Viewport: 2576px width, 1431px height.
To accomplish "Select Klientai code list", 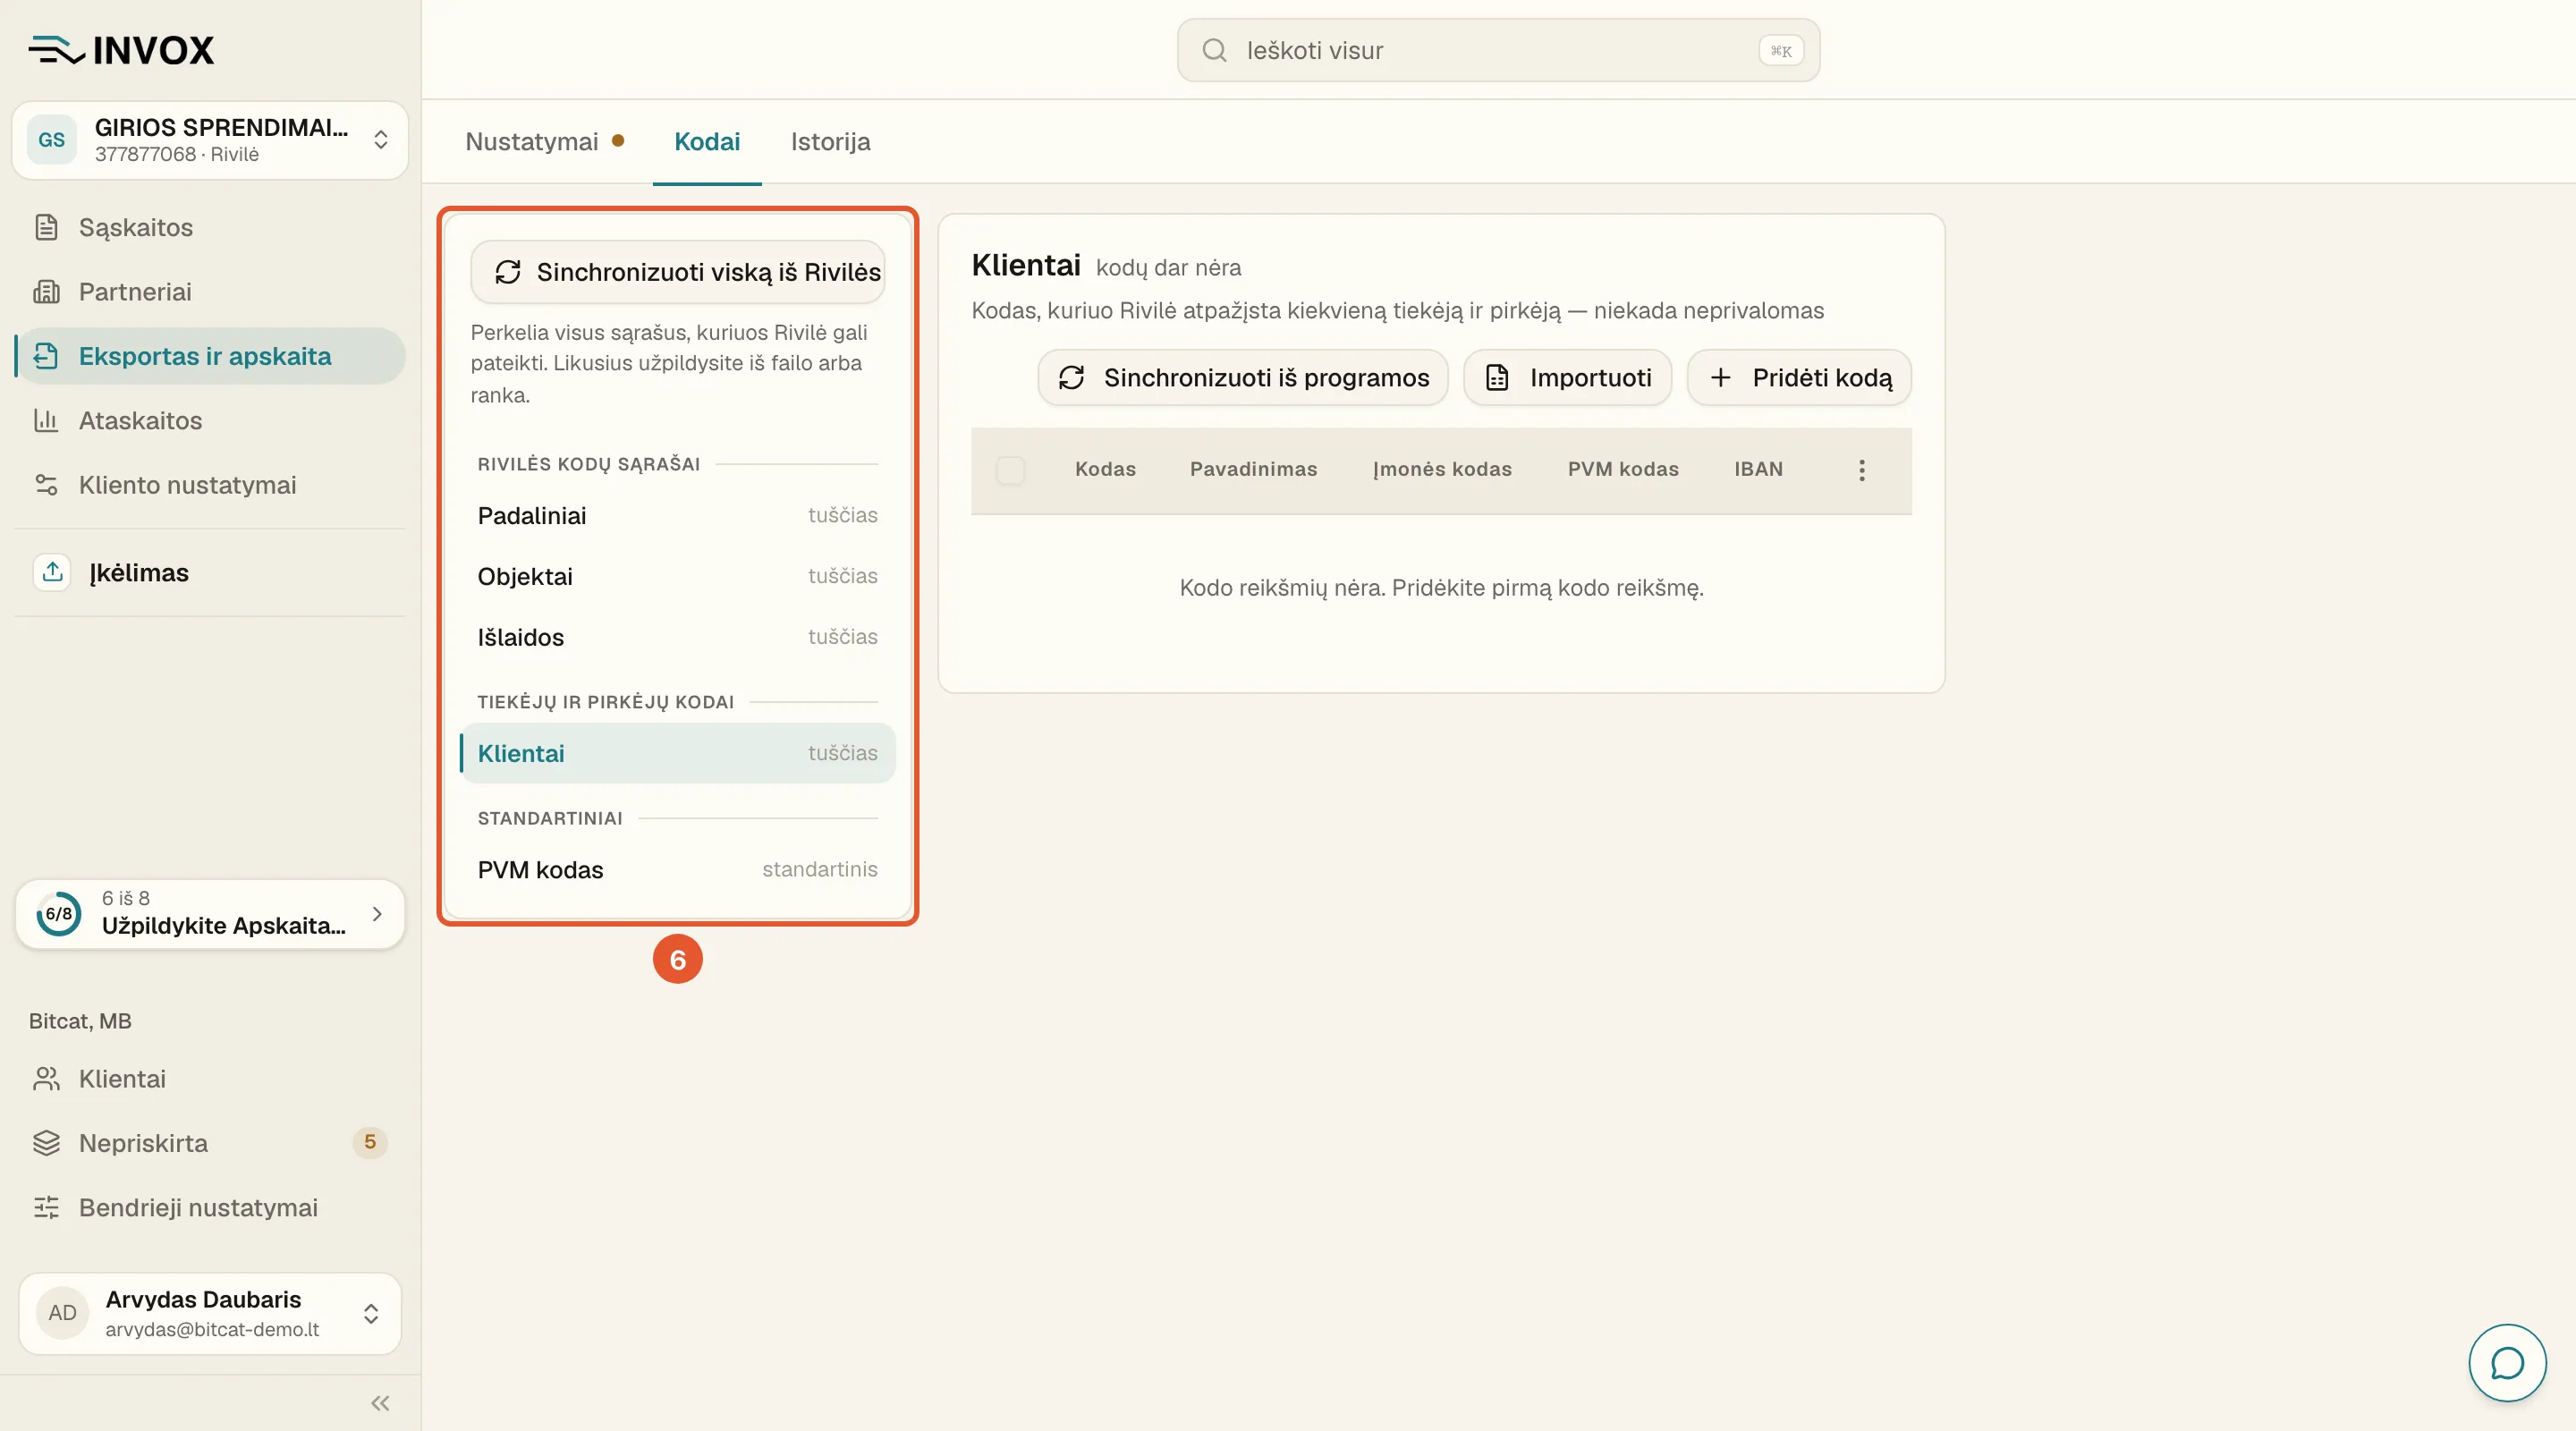I will click(x=677, y=754).
